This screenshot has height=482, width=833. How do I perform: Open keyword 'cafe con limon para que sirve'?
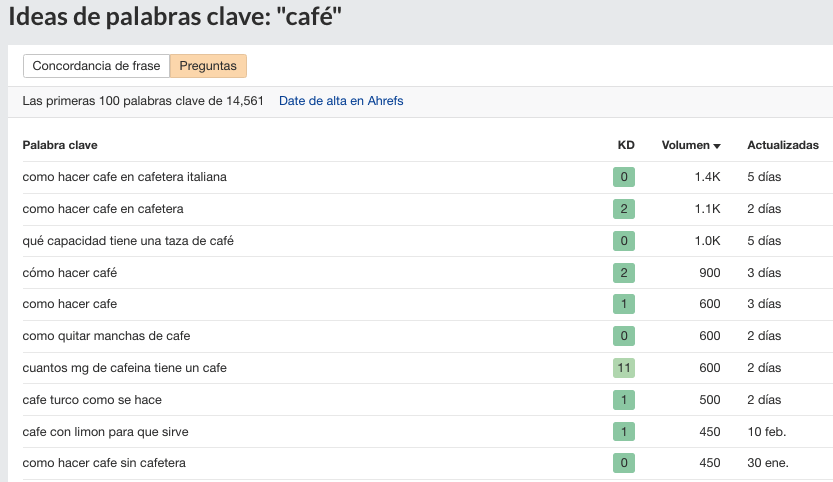click(x=105, y=432)
